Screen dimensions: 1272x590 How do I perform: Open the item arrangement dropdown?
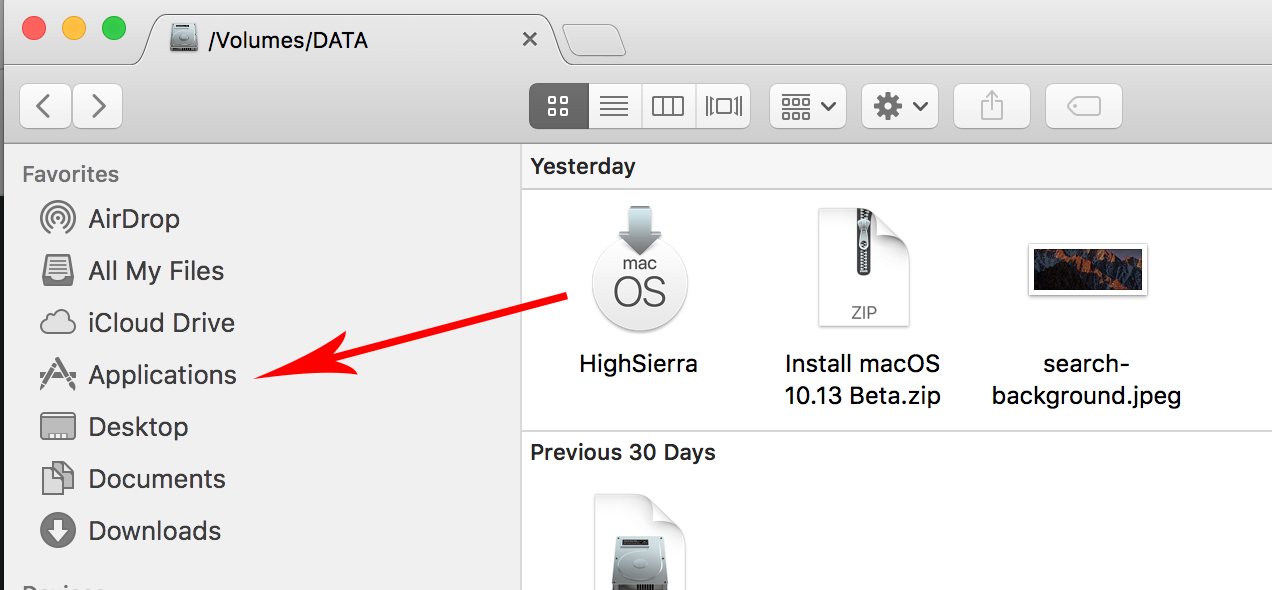coord(807,106)
